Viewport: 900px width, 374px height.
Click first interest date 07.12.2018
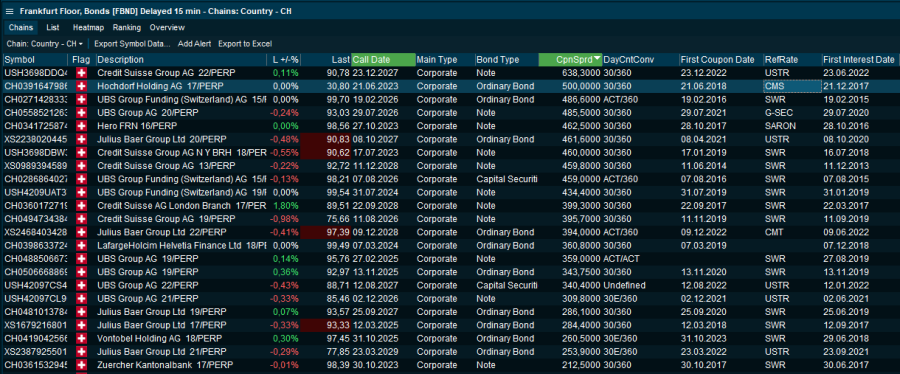pos(845,245)
